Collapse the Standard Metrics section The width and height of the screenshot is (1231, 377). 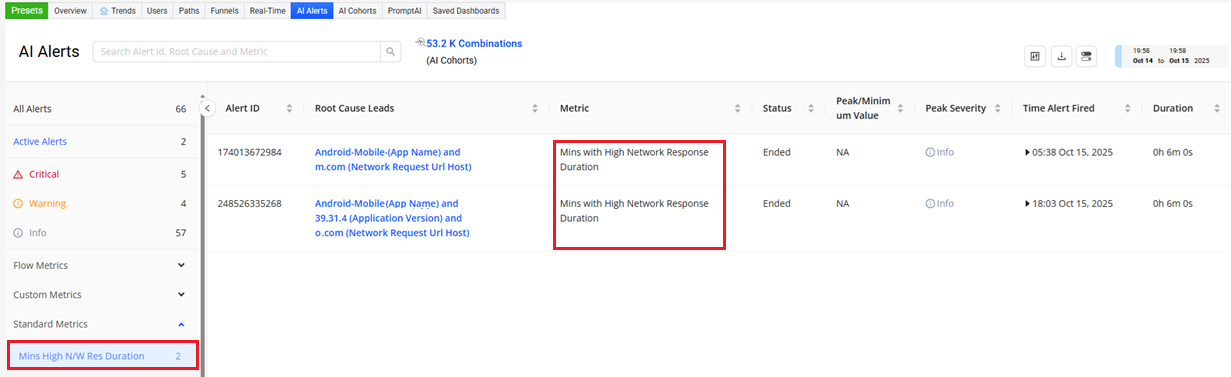[x=181, y=324]
